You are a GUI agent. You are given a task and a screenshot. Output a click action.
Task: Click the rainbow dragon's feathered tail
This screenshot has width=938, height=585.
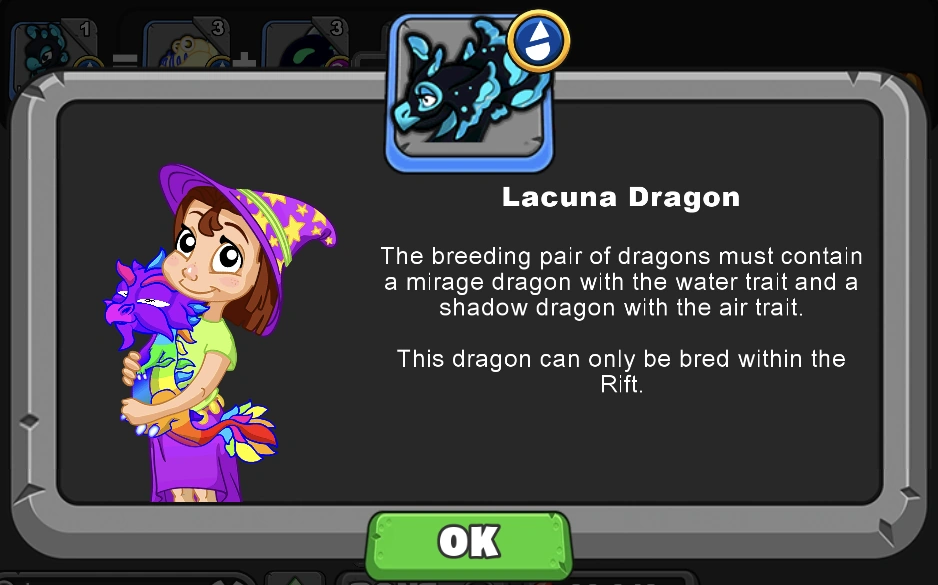(245, 432)
